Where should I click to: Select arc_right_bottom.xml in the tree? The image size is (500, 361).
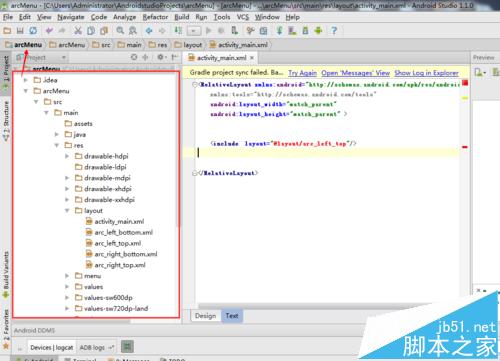[x=121, y=254]
